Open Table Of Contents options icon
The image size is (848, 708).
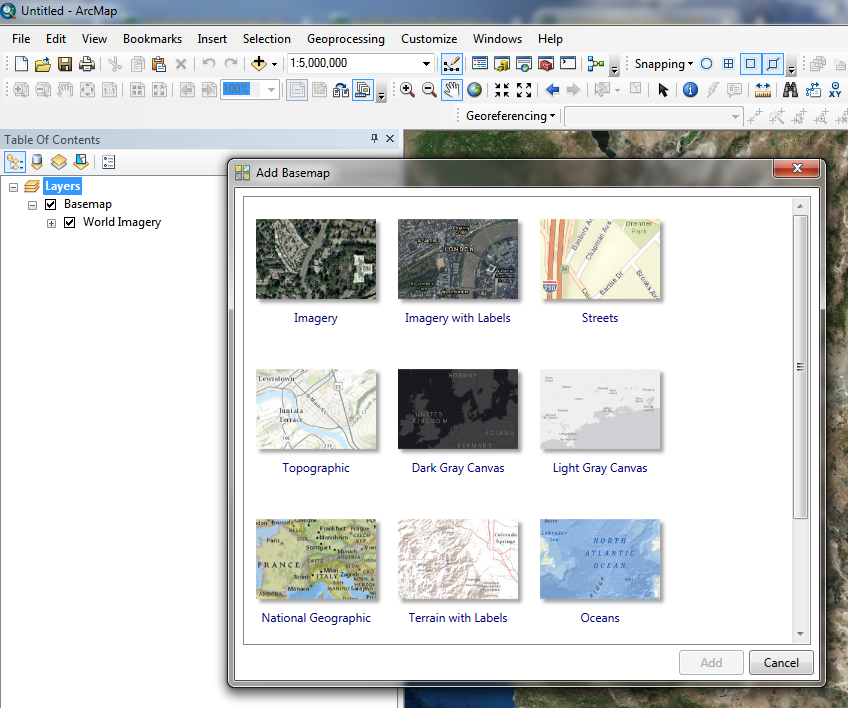(109, 162)
